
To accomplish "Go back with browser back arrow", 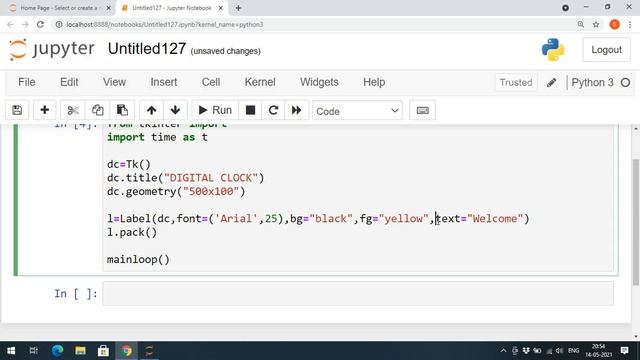I will (11, 24).
